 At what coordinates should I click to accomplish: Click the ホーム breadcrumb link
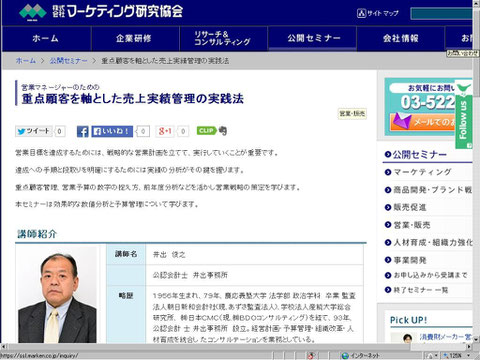[x=26, y=61]
